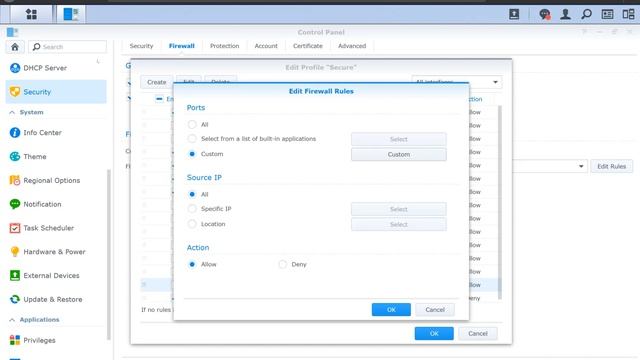This screenshot has height=360, width=640.
Task: Switch to the Account tab
Action: 266,46
